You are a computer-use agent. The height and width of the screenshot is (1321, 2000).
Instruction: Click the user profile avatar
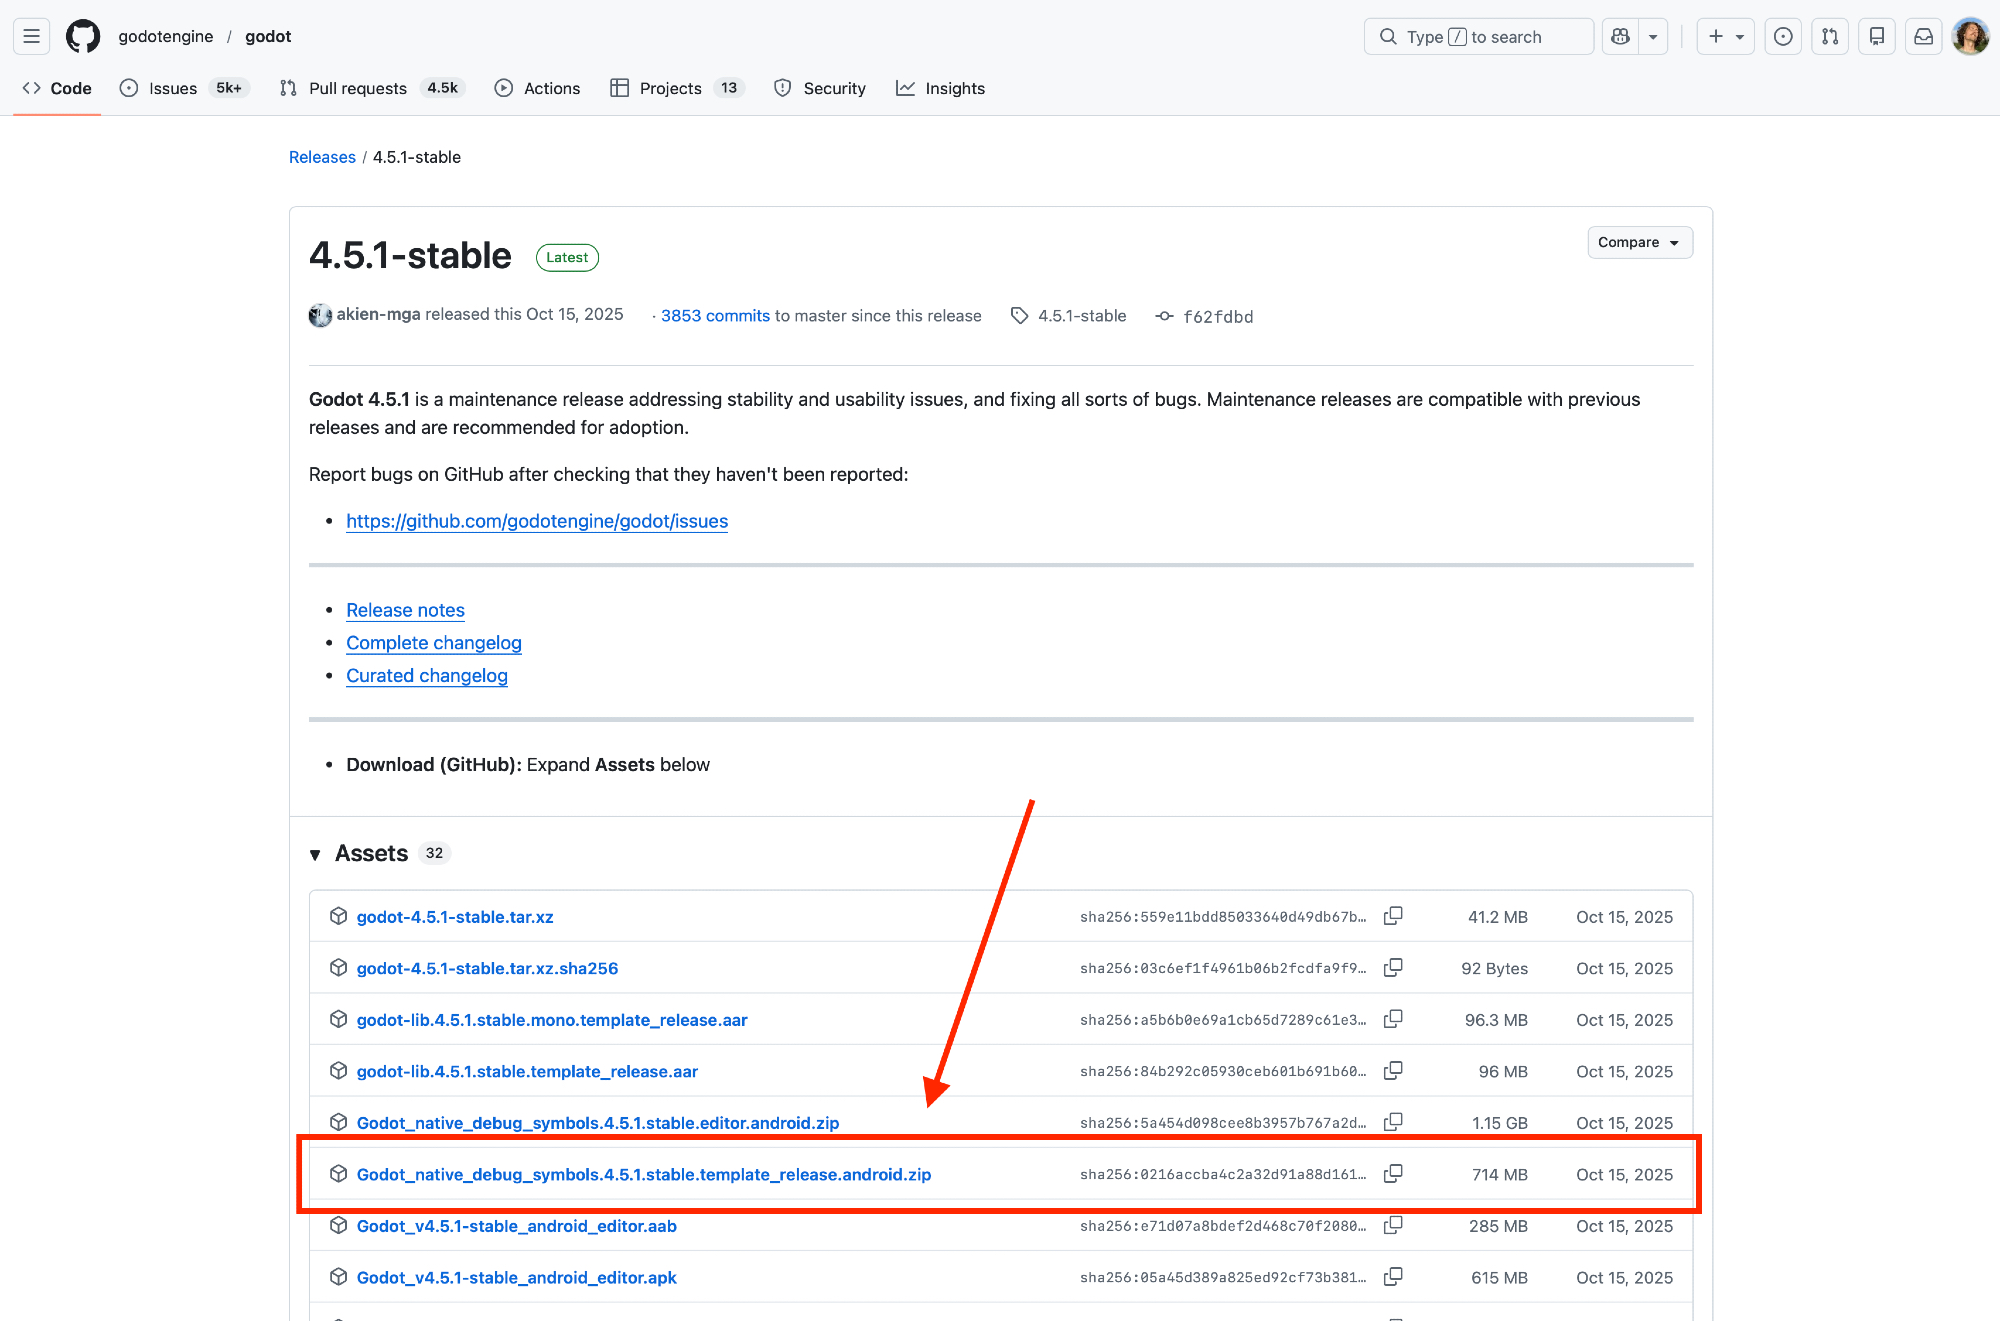pyautogui.click(x=1970, y=37)
